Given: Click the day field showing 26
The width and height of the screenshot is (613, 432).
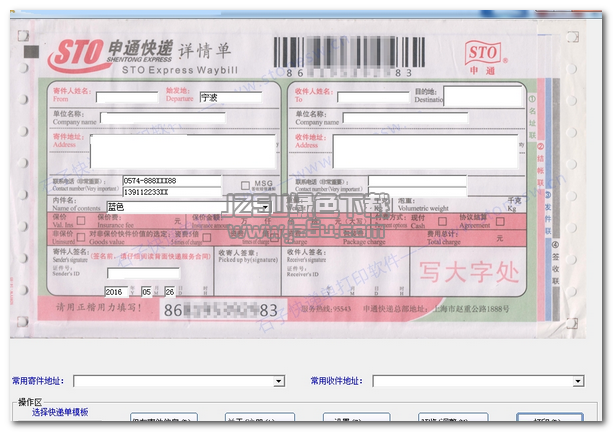Looking at the screenshot, I should 170,292.
